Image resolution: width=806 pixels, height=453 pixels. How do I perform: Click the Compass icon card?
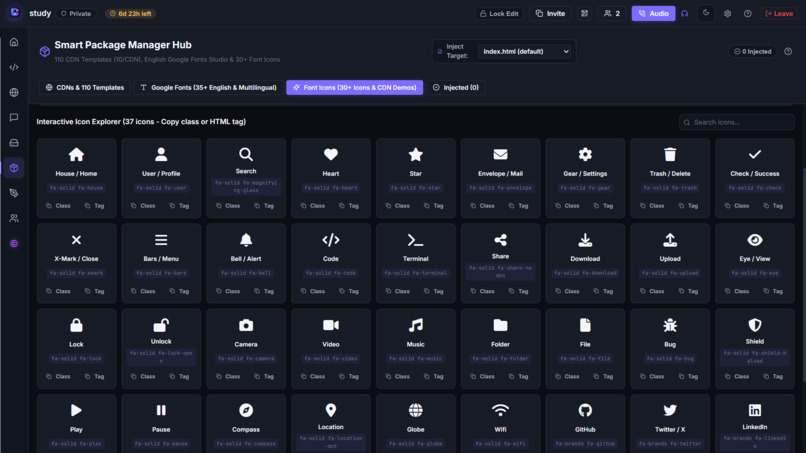(x=246, y=424)
